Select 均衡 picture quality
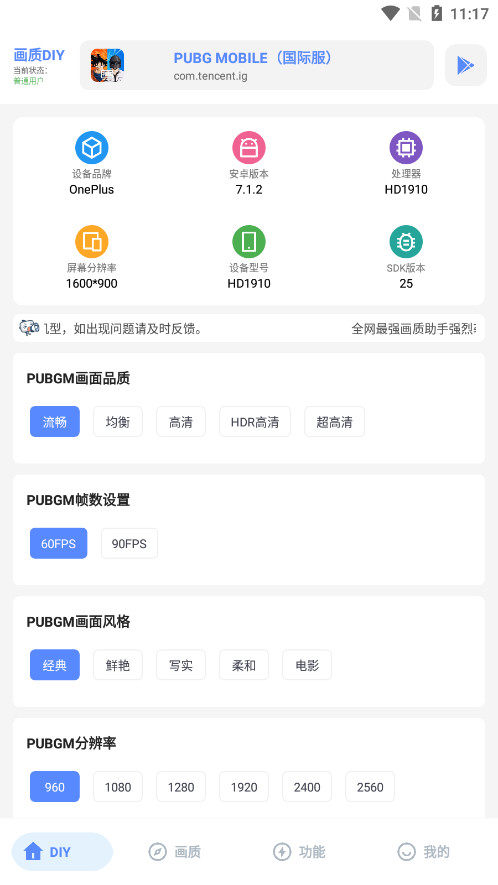This screenshot has height=885, width=498. click(118, 422)
